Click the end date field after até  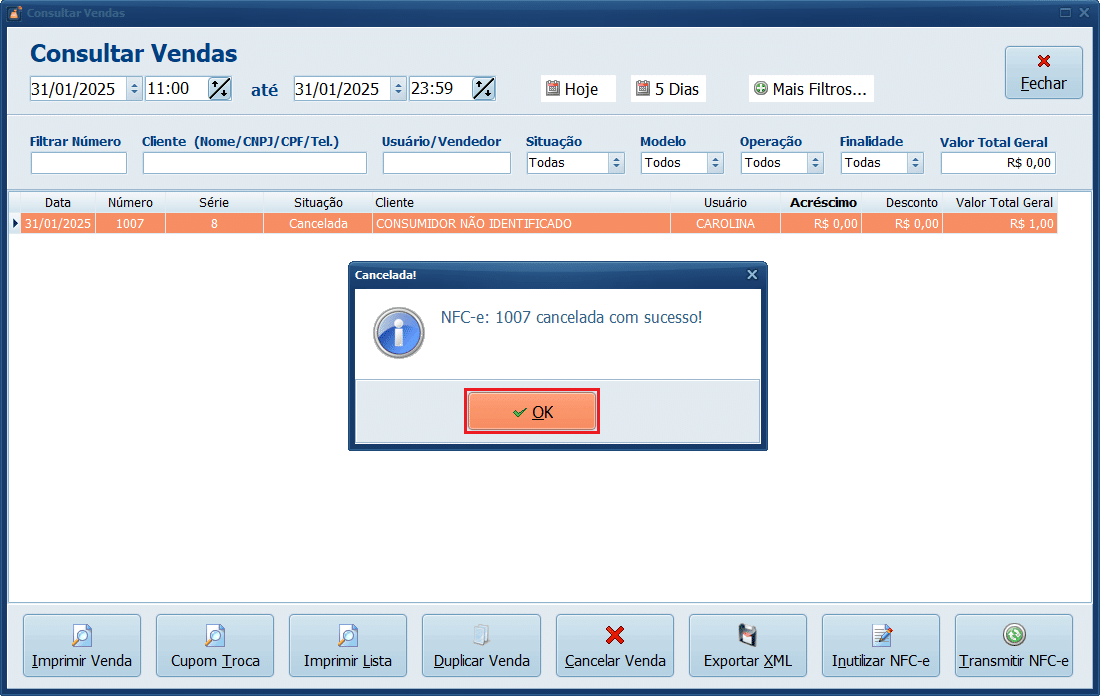pyautogui.click(x=342, y=88)
